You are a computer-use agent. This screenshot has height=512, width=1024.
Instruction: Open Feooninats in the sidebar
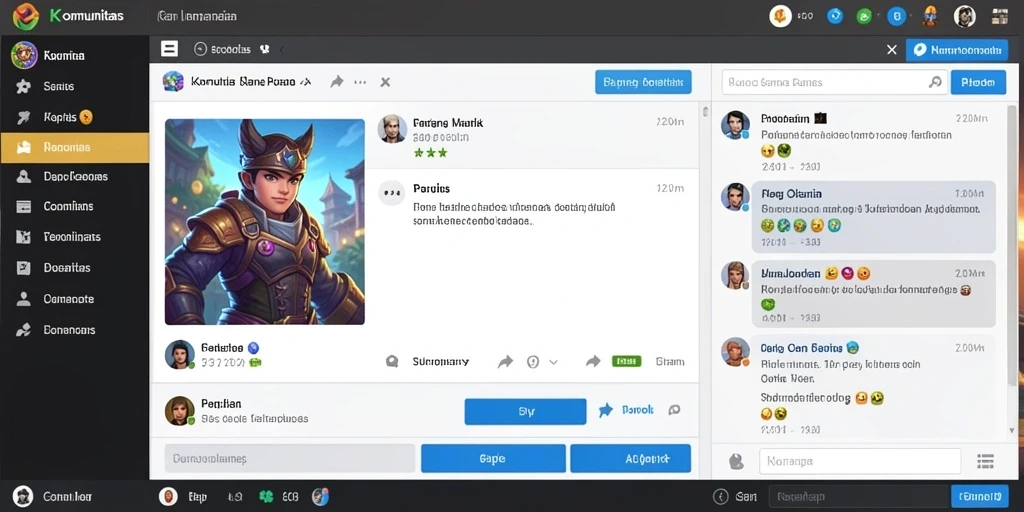tap(74, 236)
